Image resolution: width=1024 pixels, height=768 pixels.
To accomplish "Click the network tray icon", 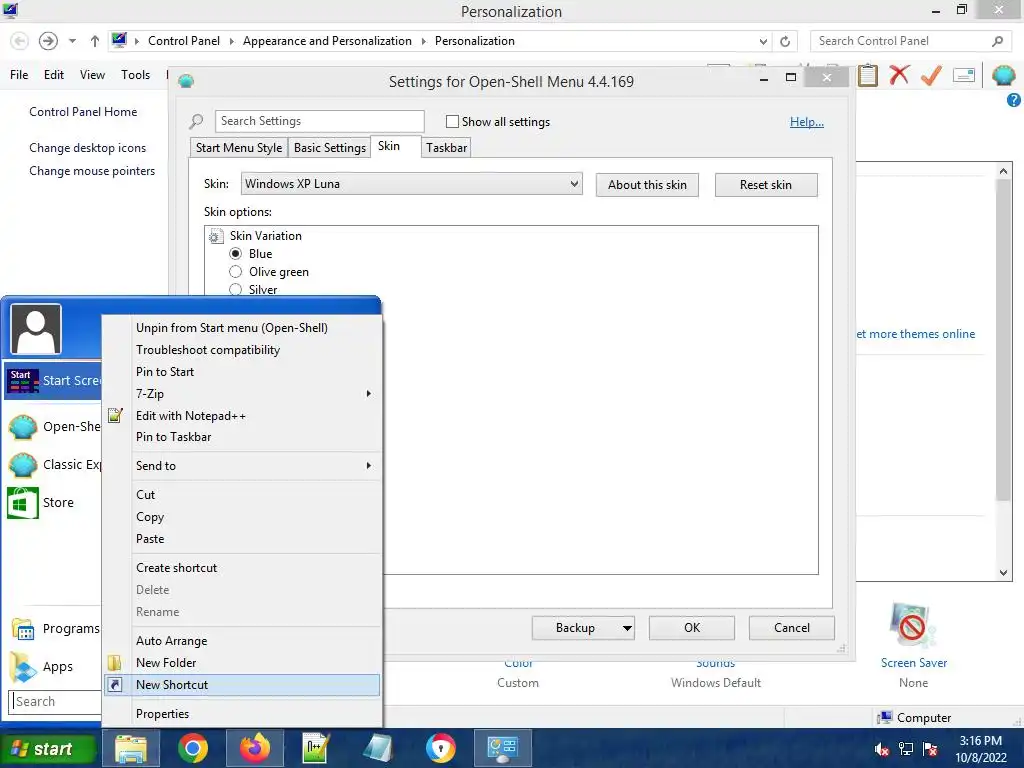I will point(906,749).
